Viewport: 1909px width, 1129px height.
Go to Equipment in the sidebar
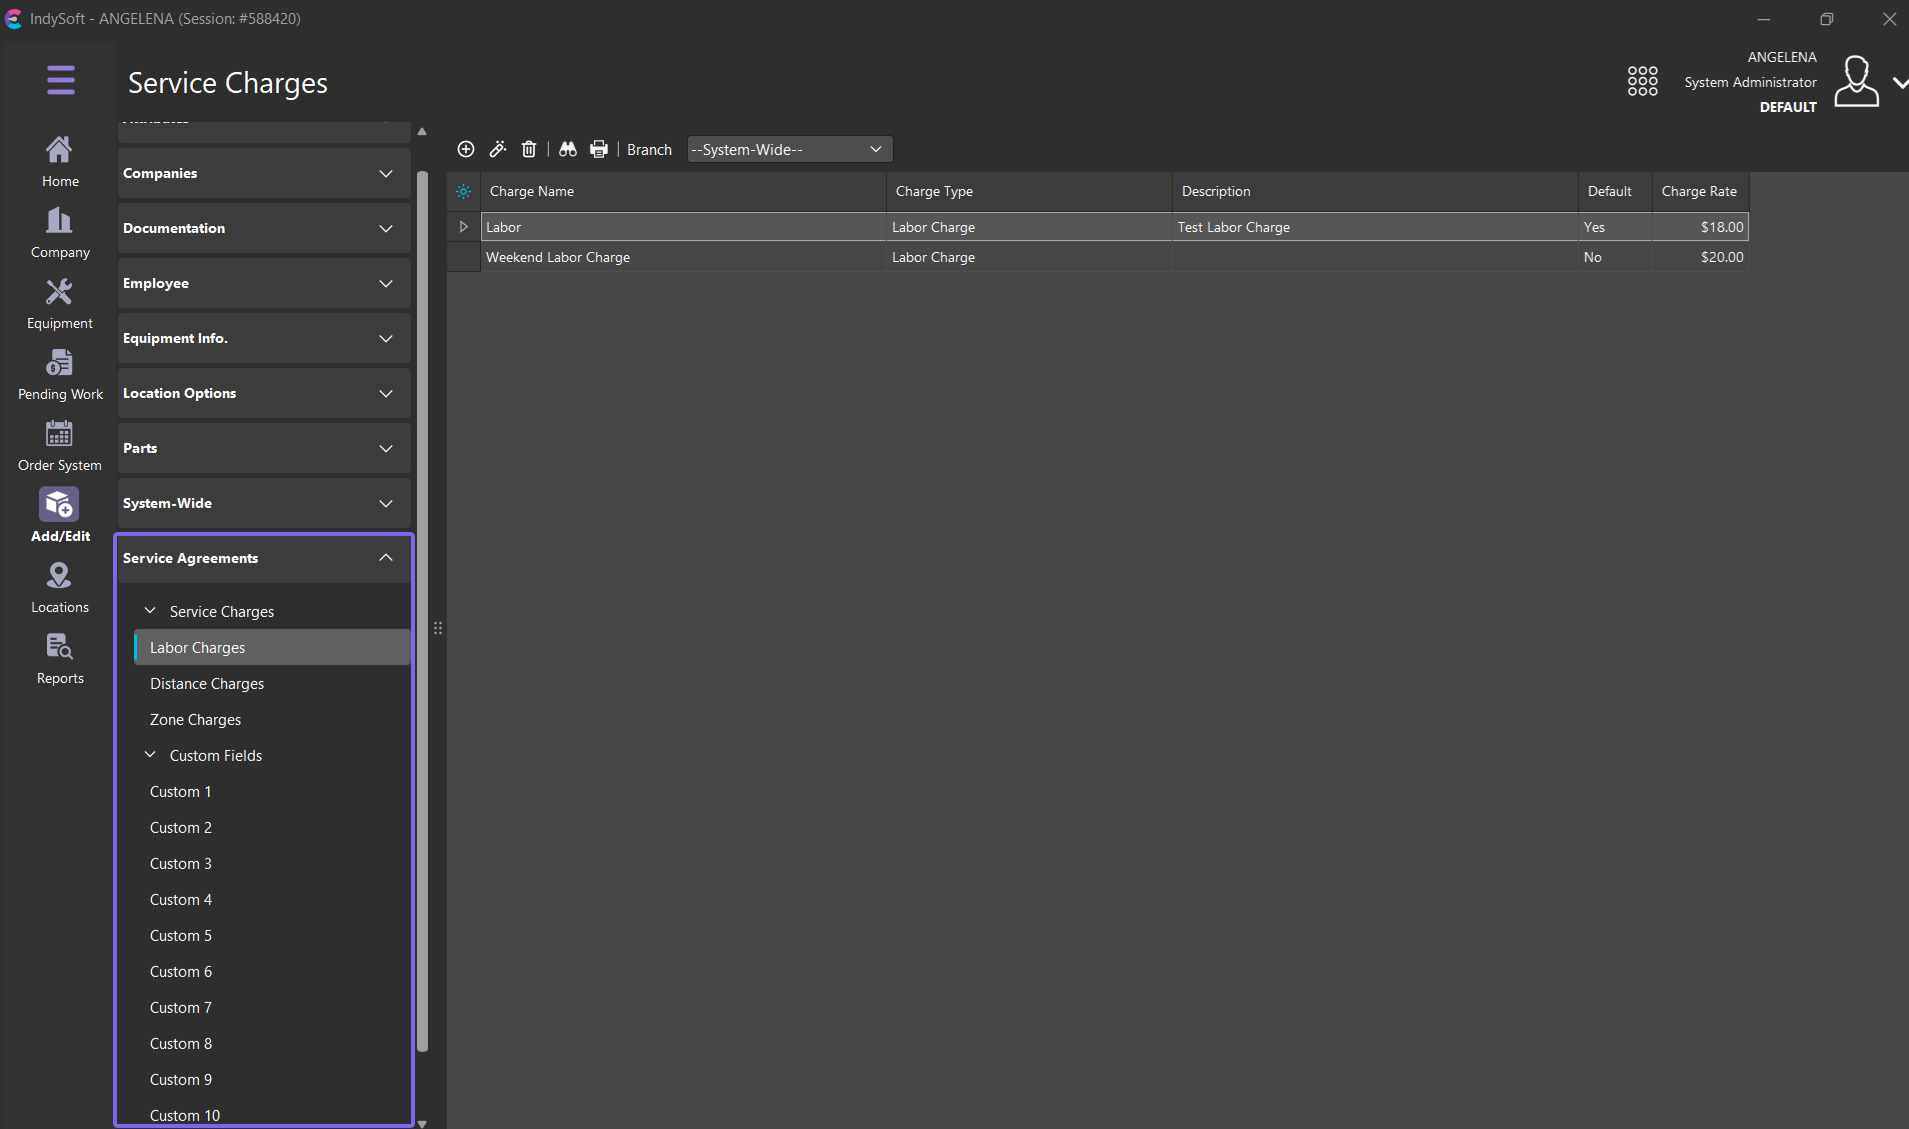pyautogui.click(x=60, y=304)
